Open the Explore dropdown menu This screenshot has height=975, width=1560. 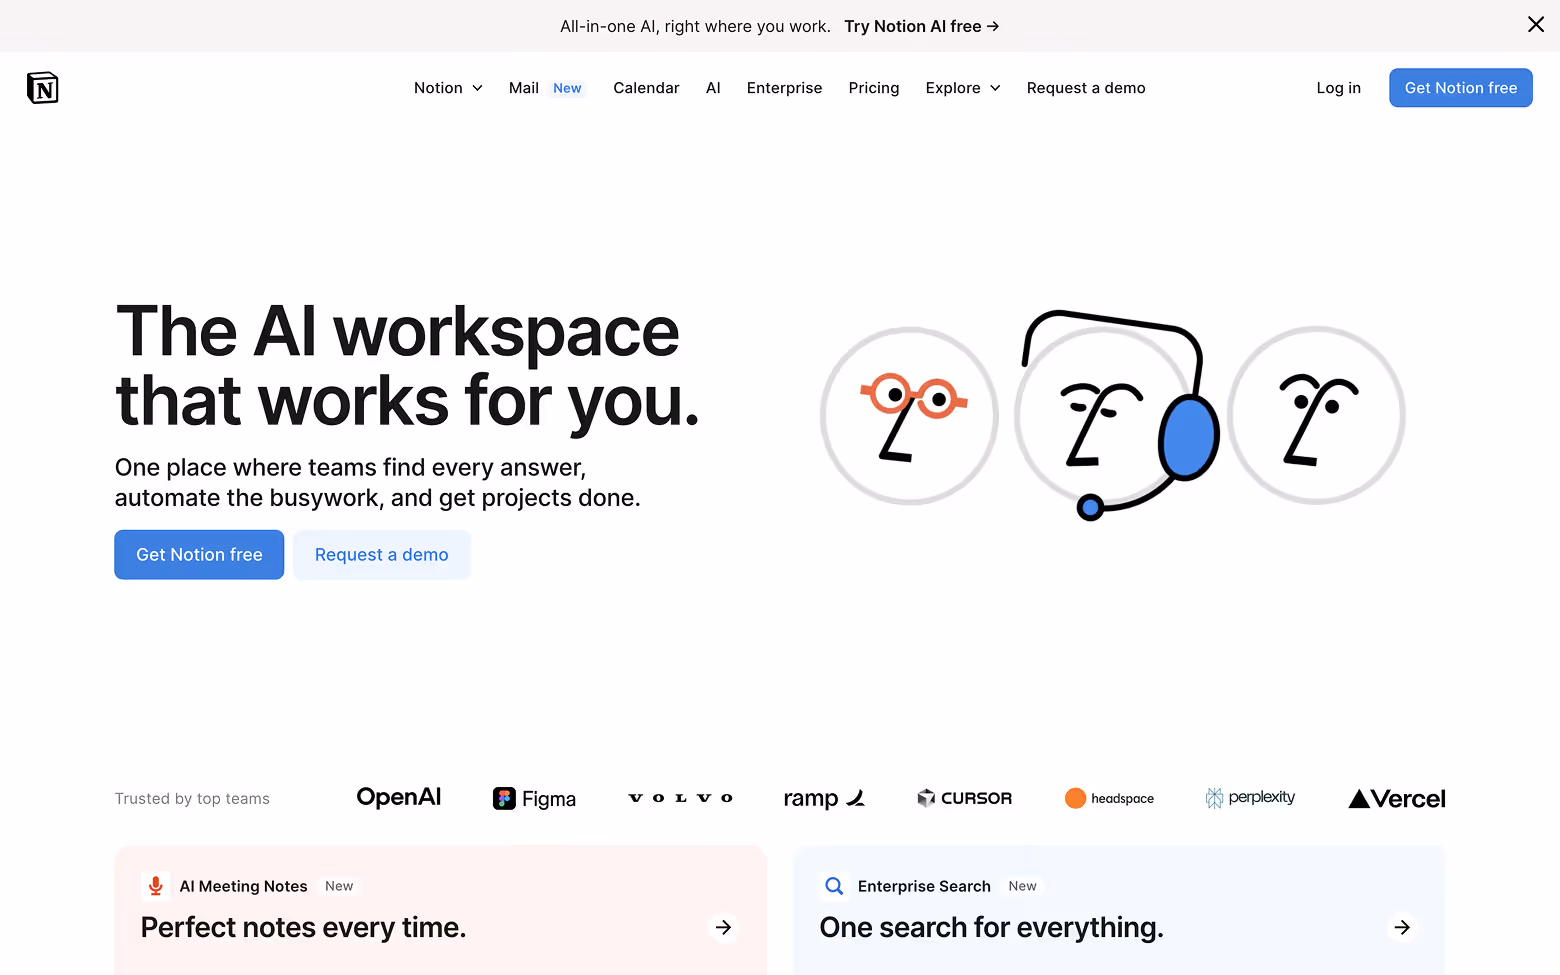click(x=962, y=87)
